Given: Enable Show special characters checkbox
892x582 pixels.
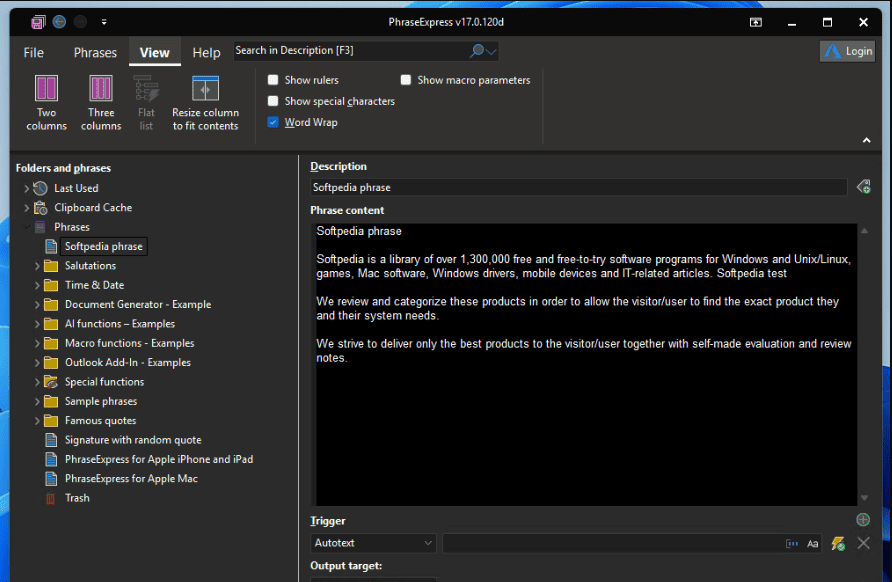Looking at the screenshot, I should coord(273,101).
